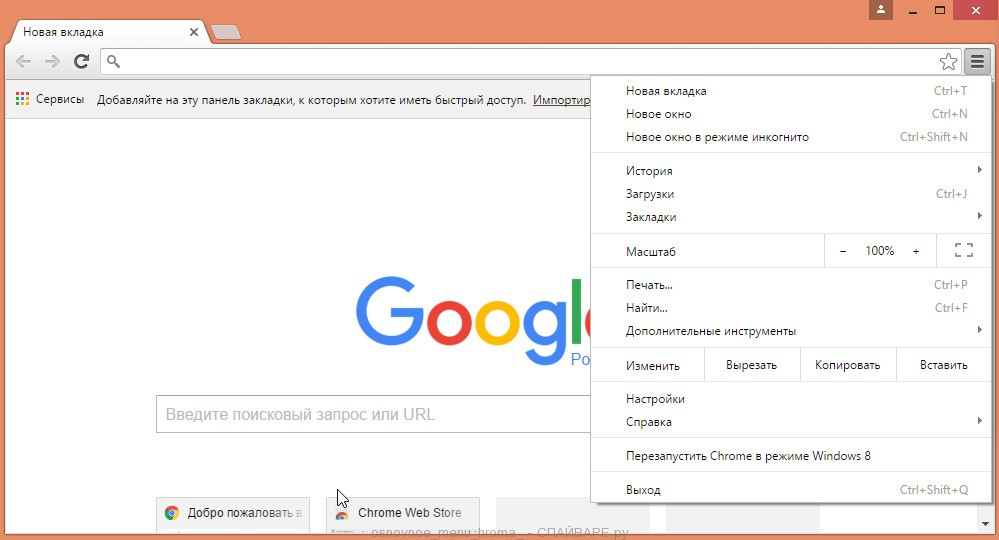Zoom out with the minus button

843,251
